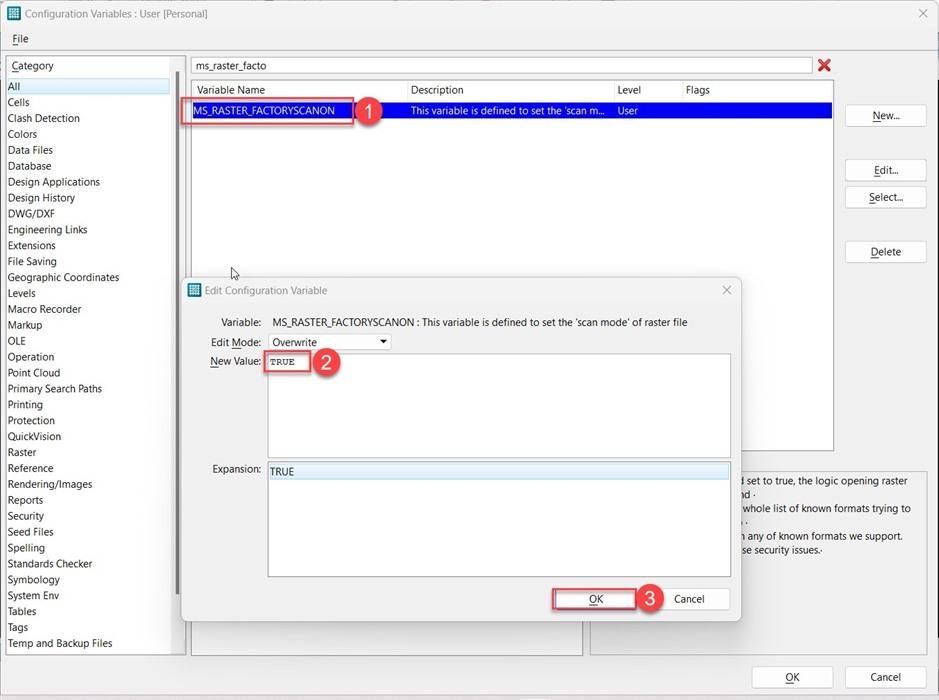Click OK in the Edit Configuration Variable dialog
Viewport: 939px width, 700px height.
point(594,598)
